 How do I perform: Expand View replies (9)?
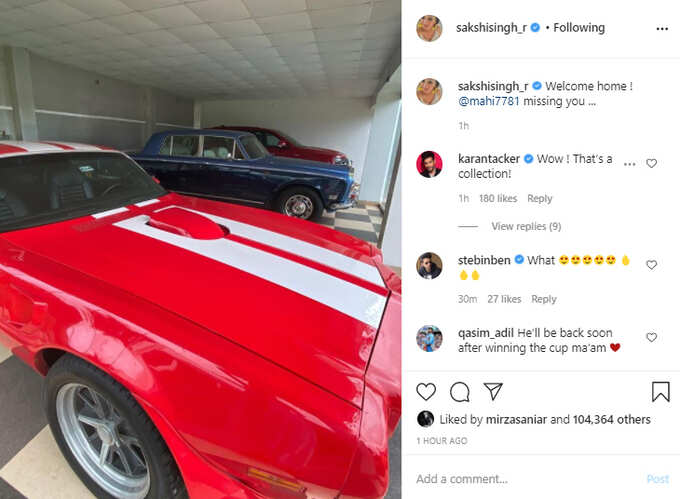point(526,226)
